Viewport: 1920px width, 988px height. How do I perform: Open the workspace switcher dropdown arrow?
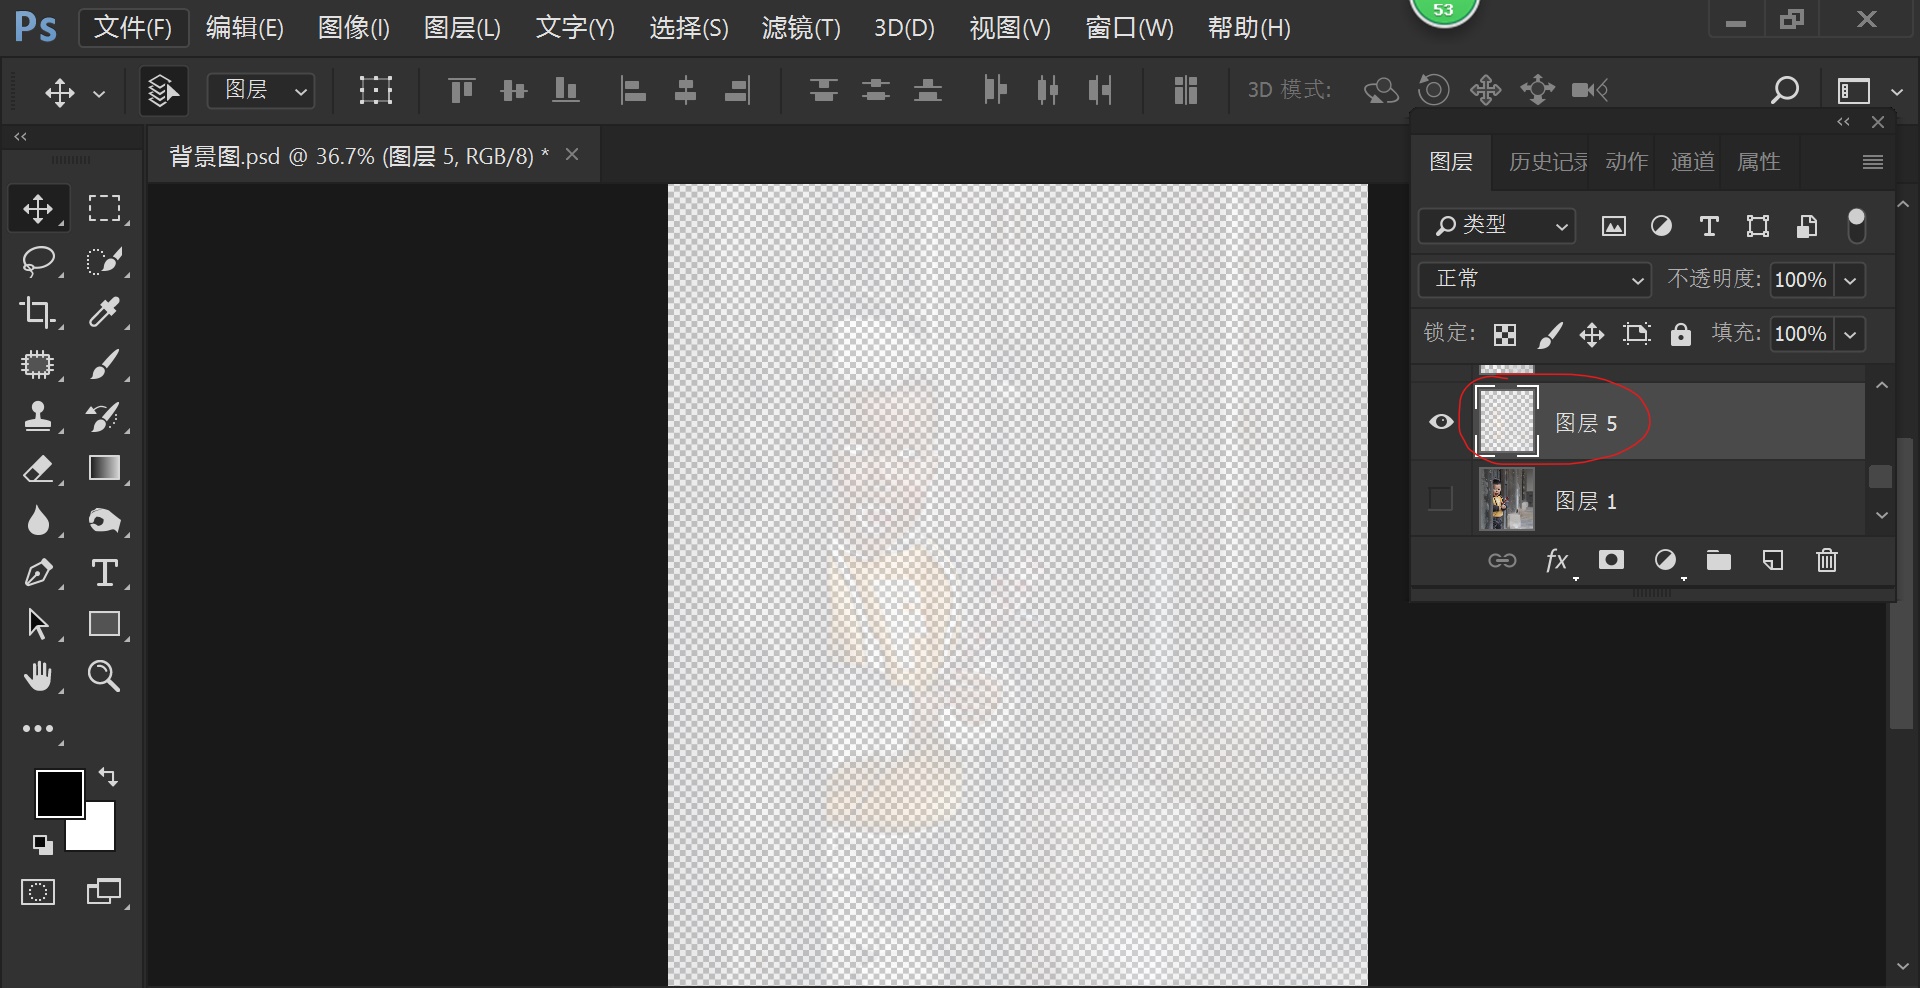1897,91
